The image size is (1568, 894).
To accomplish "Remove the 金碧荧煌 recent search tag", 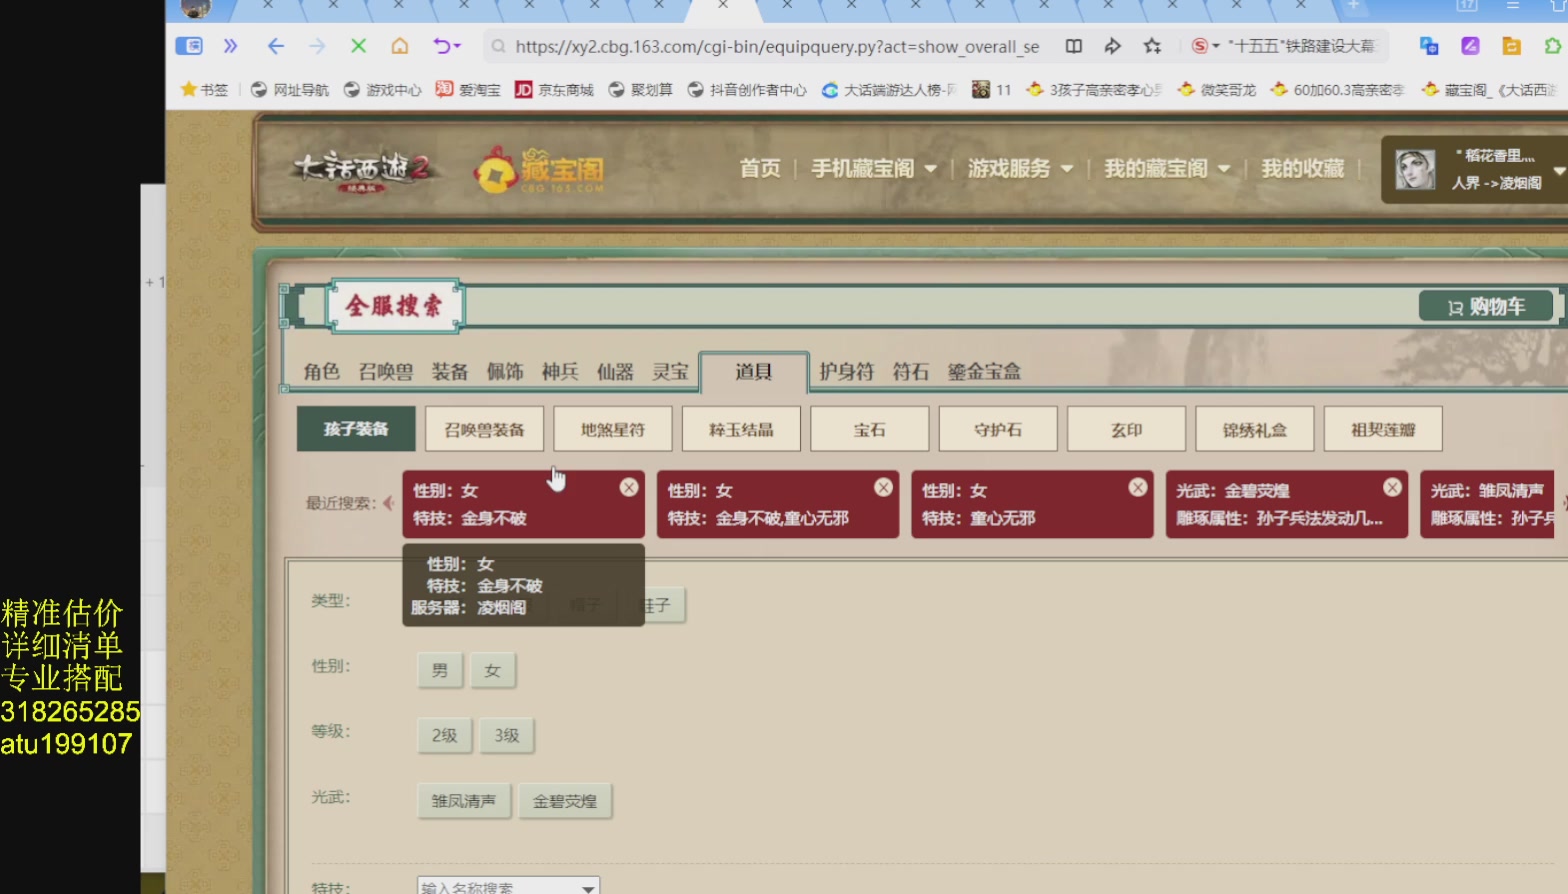I will coord(1392,487).
